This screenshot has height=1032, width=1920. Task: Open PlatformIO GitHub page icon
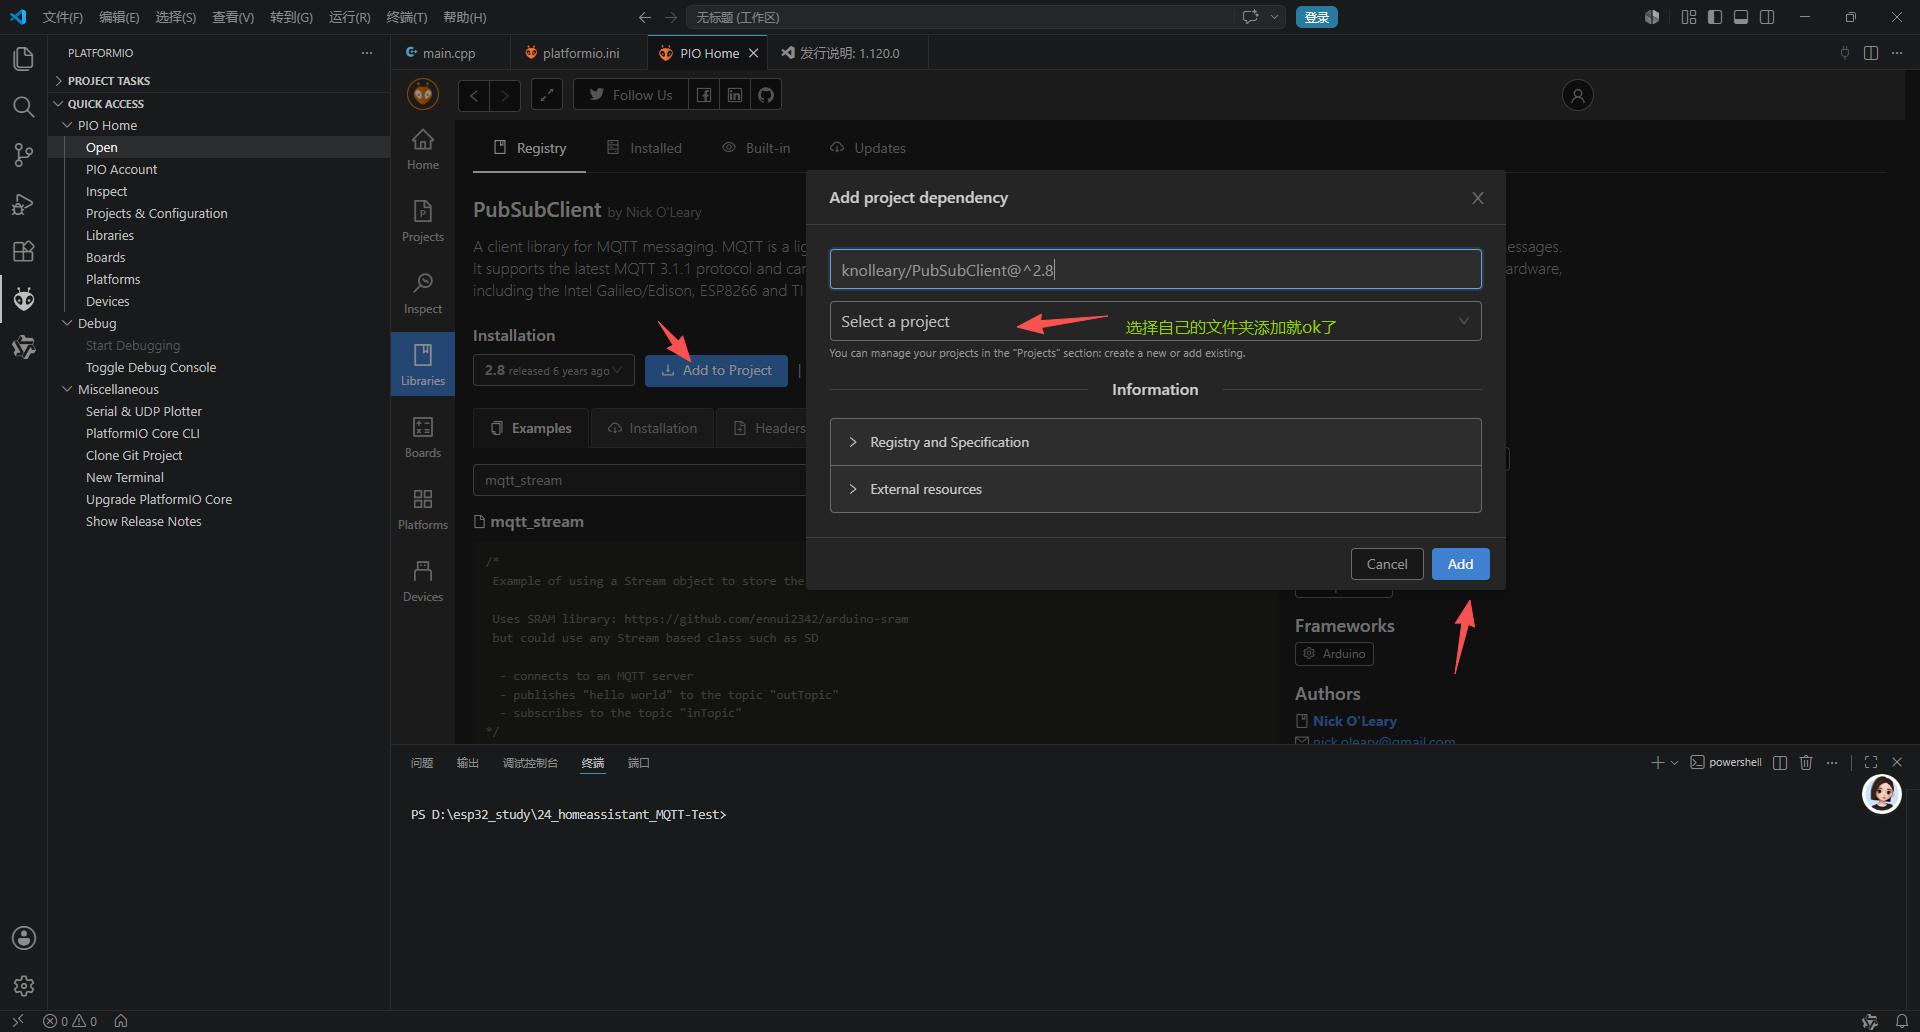pyautogui.click(x=766, y=95)
